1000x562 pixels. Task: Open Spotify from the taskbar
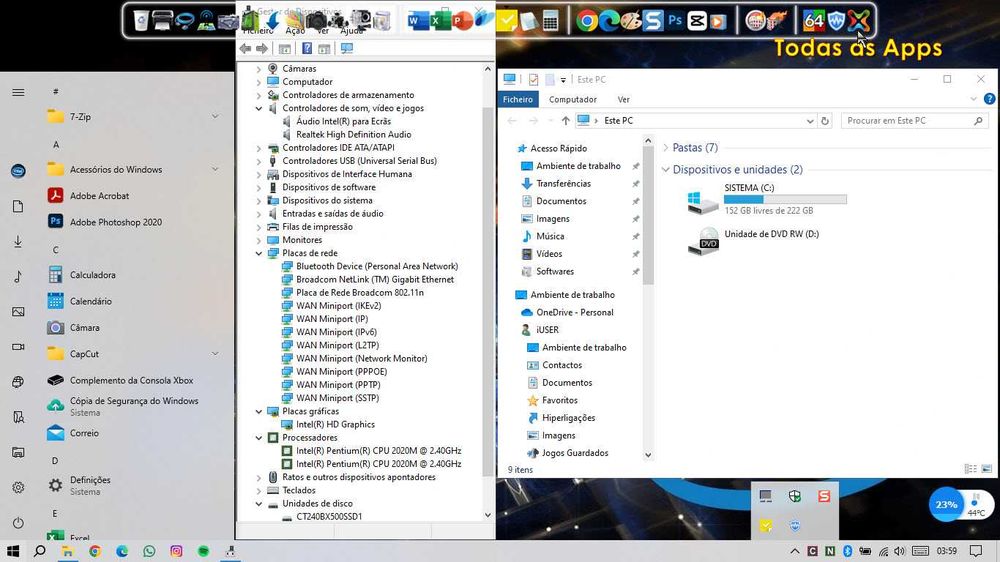click(203, 551)
